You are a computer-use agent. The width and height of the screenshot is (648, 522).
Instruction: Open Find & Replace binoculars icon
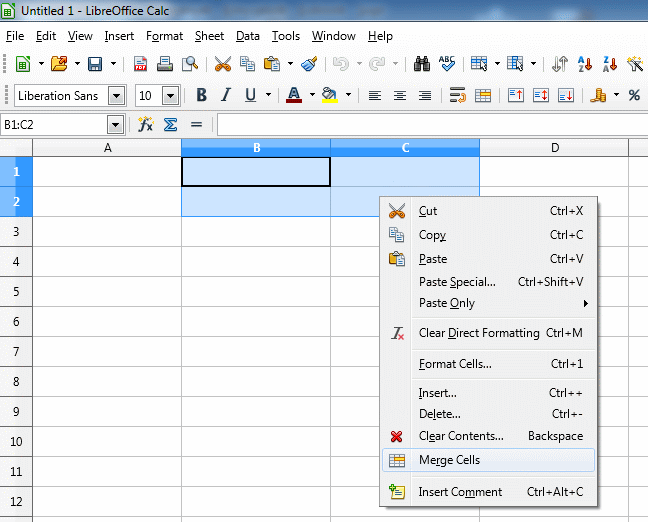pos(421,64)
